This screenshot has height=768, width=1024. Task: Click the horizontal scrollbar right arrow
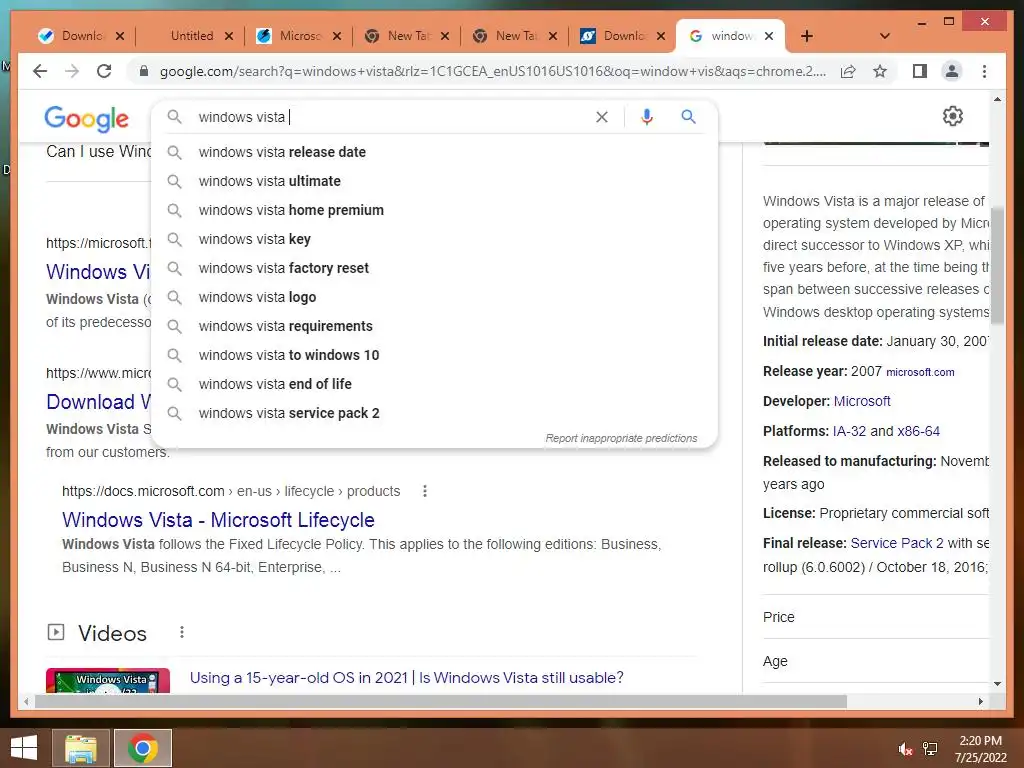click(x=980, y=701)
